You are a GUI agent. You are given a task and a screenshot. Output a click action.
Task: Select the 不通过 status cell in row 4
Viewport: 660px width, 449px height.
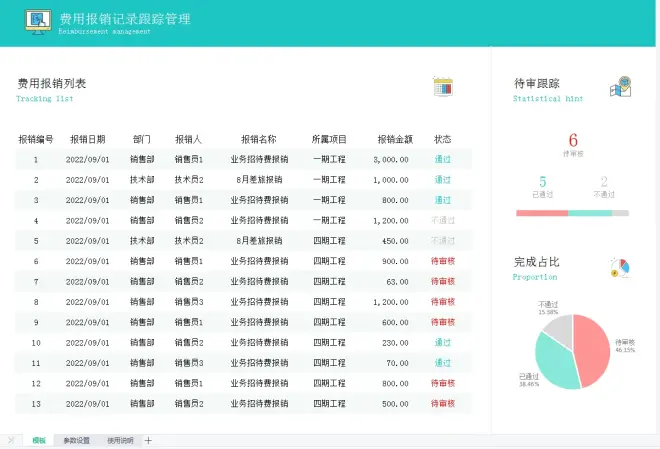(x=443, y=220)
